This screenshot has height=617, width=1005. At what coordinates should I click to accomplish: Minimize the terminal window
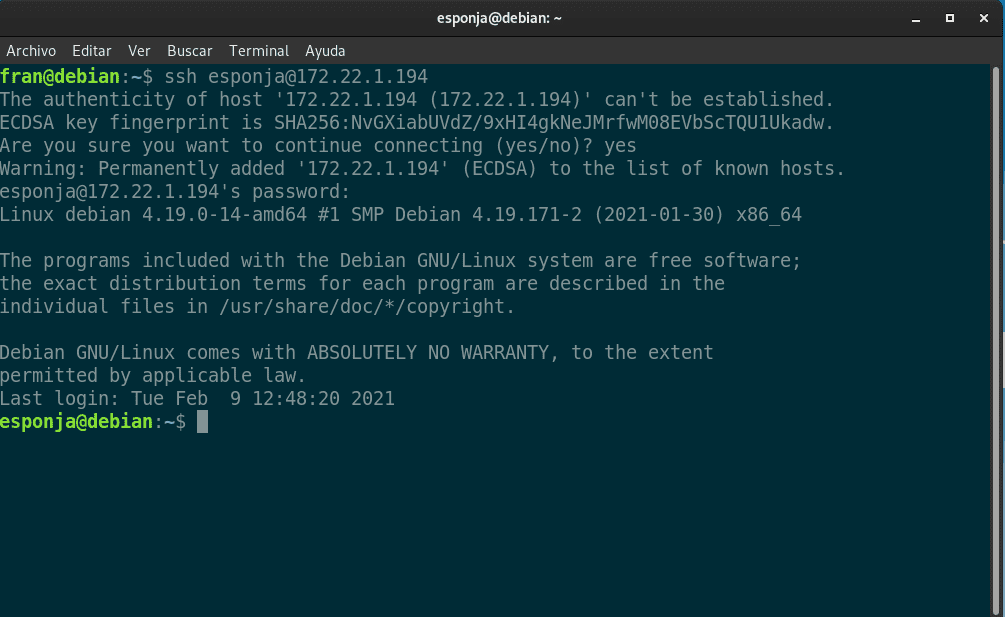(916, 19)
